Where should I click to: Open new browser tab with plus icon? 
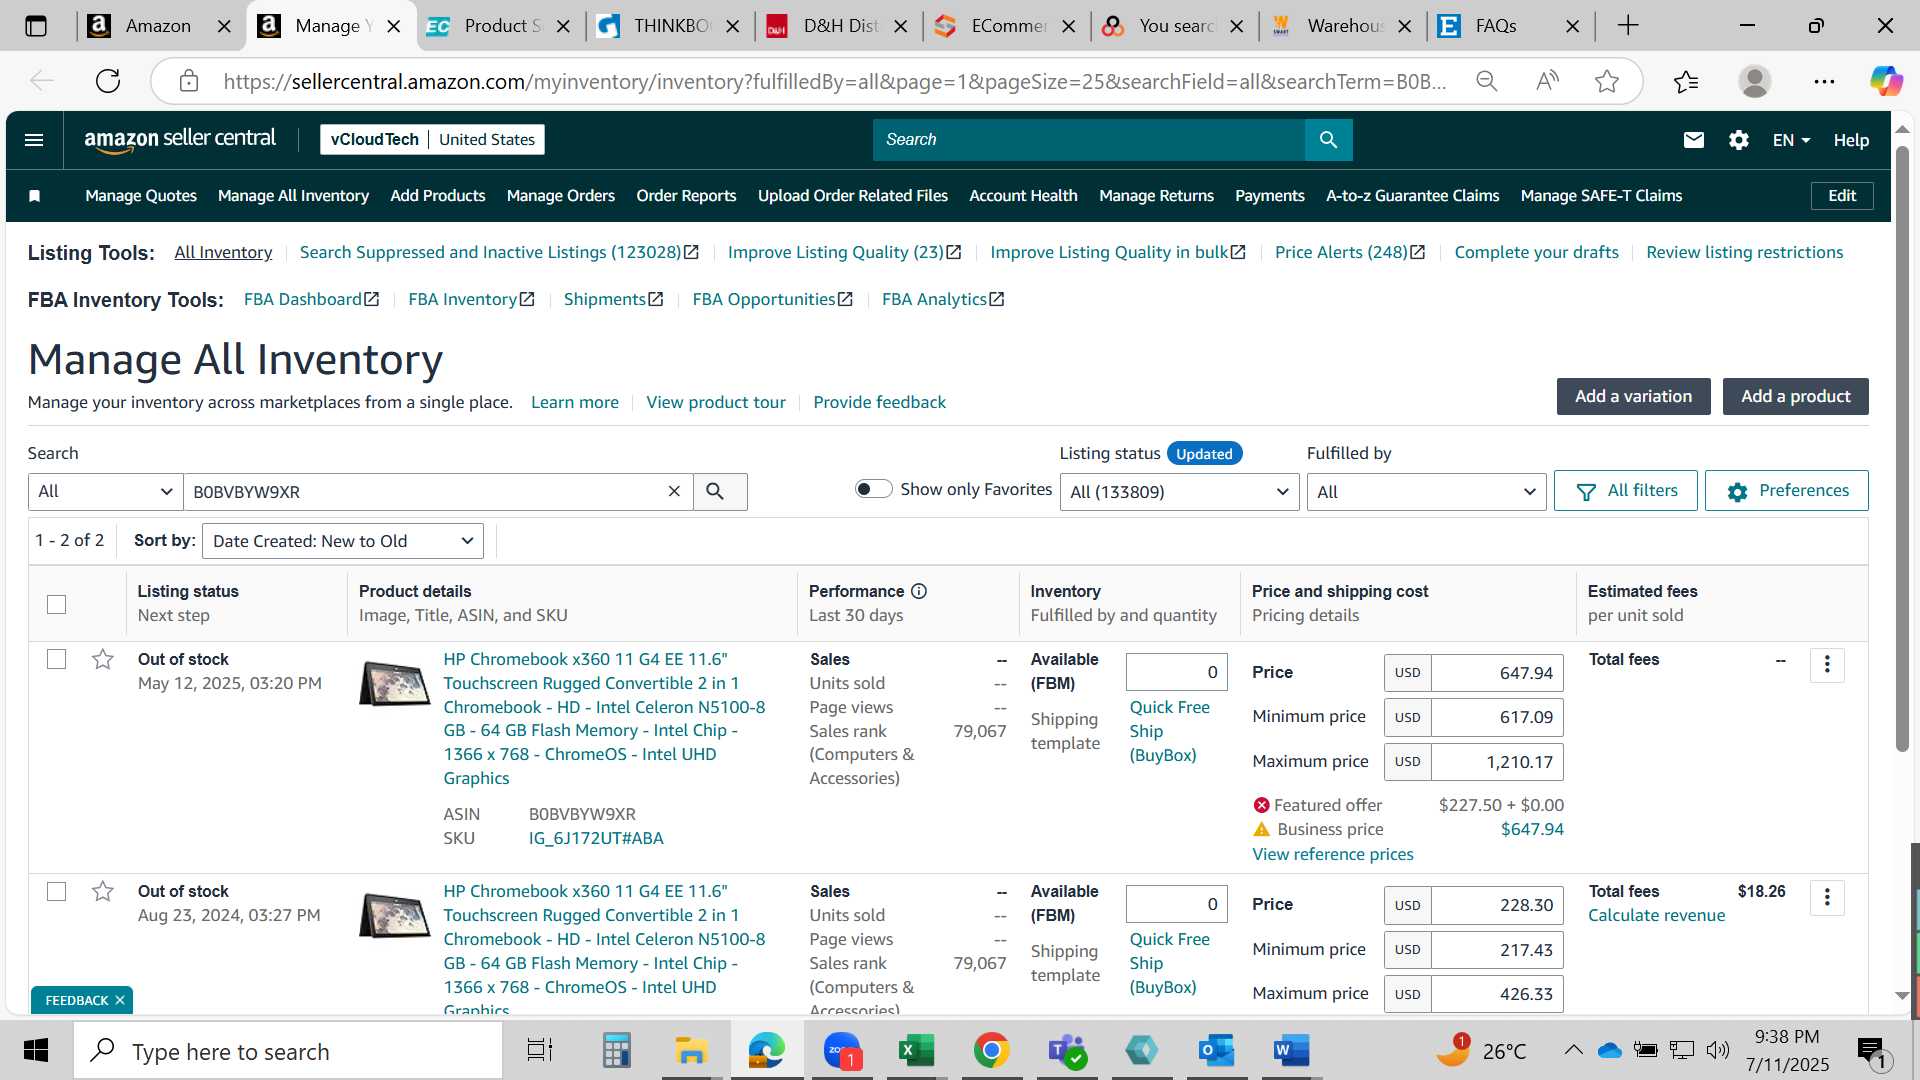pyautogui.click(x=1628, y=26)
